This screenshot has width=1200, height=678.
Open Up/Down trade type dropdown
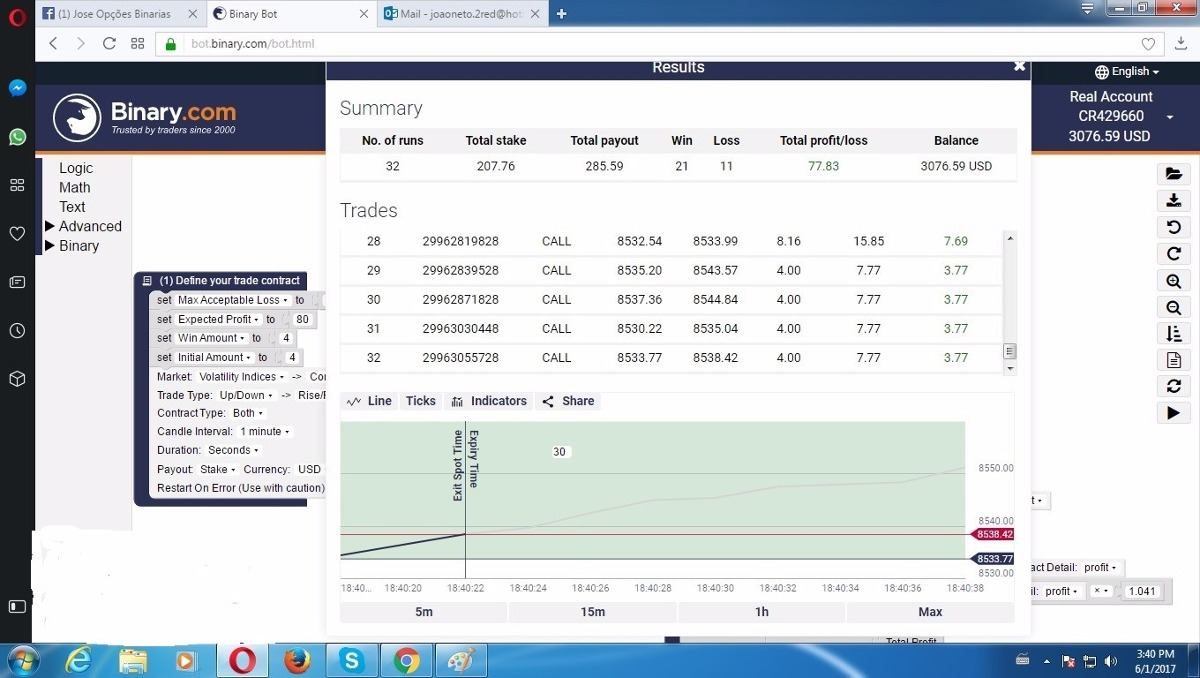tap(245, 396)
